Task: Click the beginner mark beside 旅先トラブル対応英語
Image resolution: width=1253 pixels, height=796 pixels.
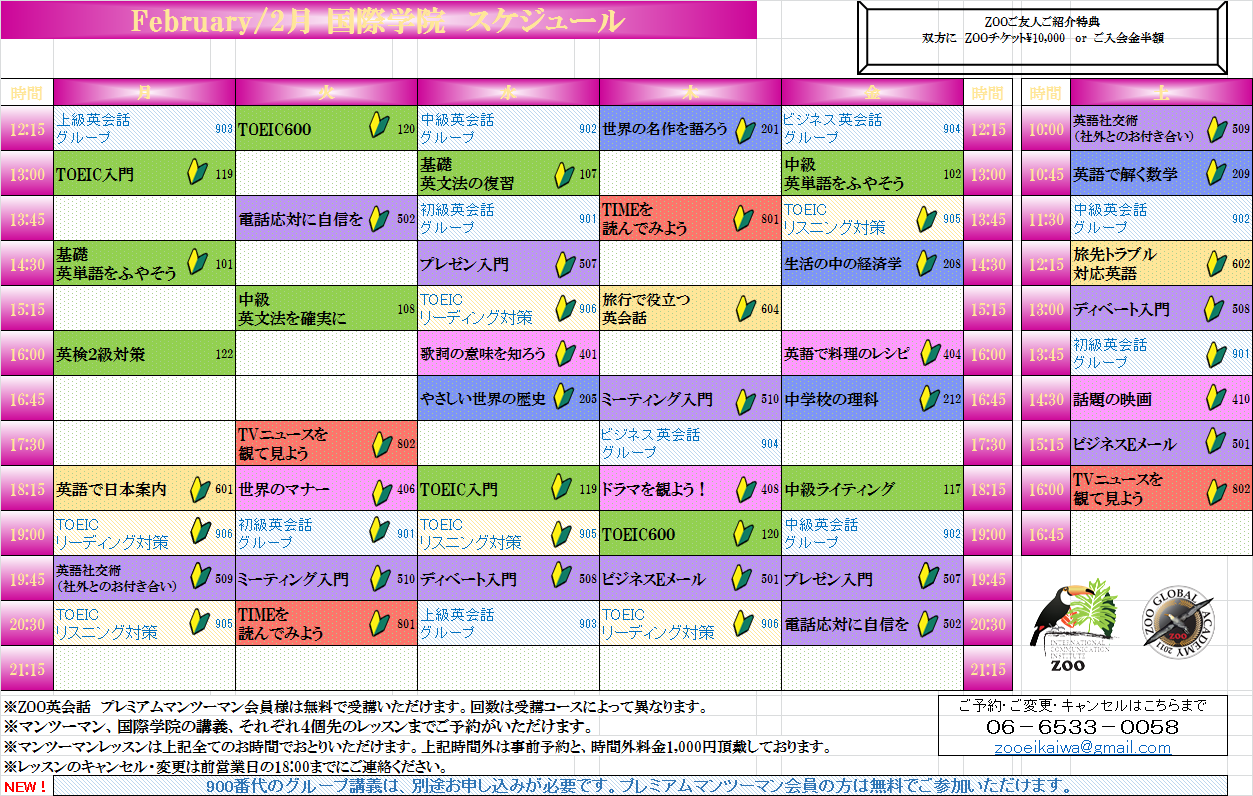Action: click(x=1216, y=264)
